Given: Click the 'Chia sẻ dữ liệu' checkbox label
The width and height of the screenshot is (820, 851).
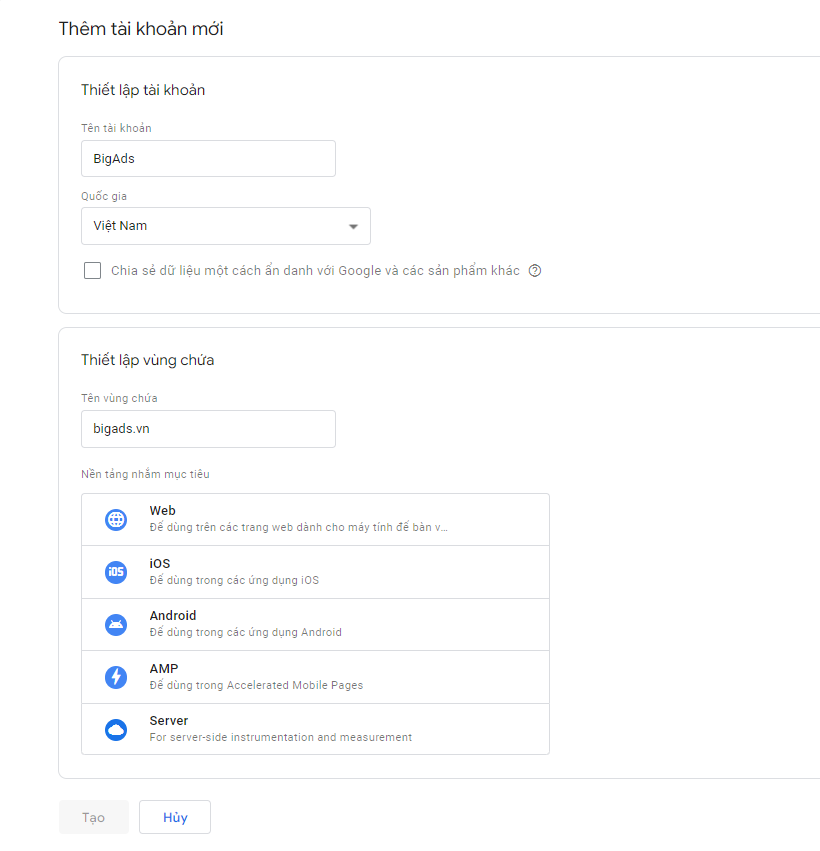Looking at the screenshot, I should coord(315,271).
